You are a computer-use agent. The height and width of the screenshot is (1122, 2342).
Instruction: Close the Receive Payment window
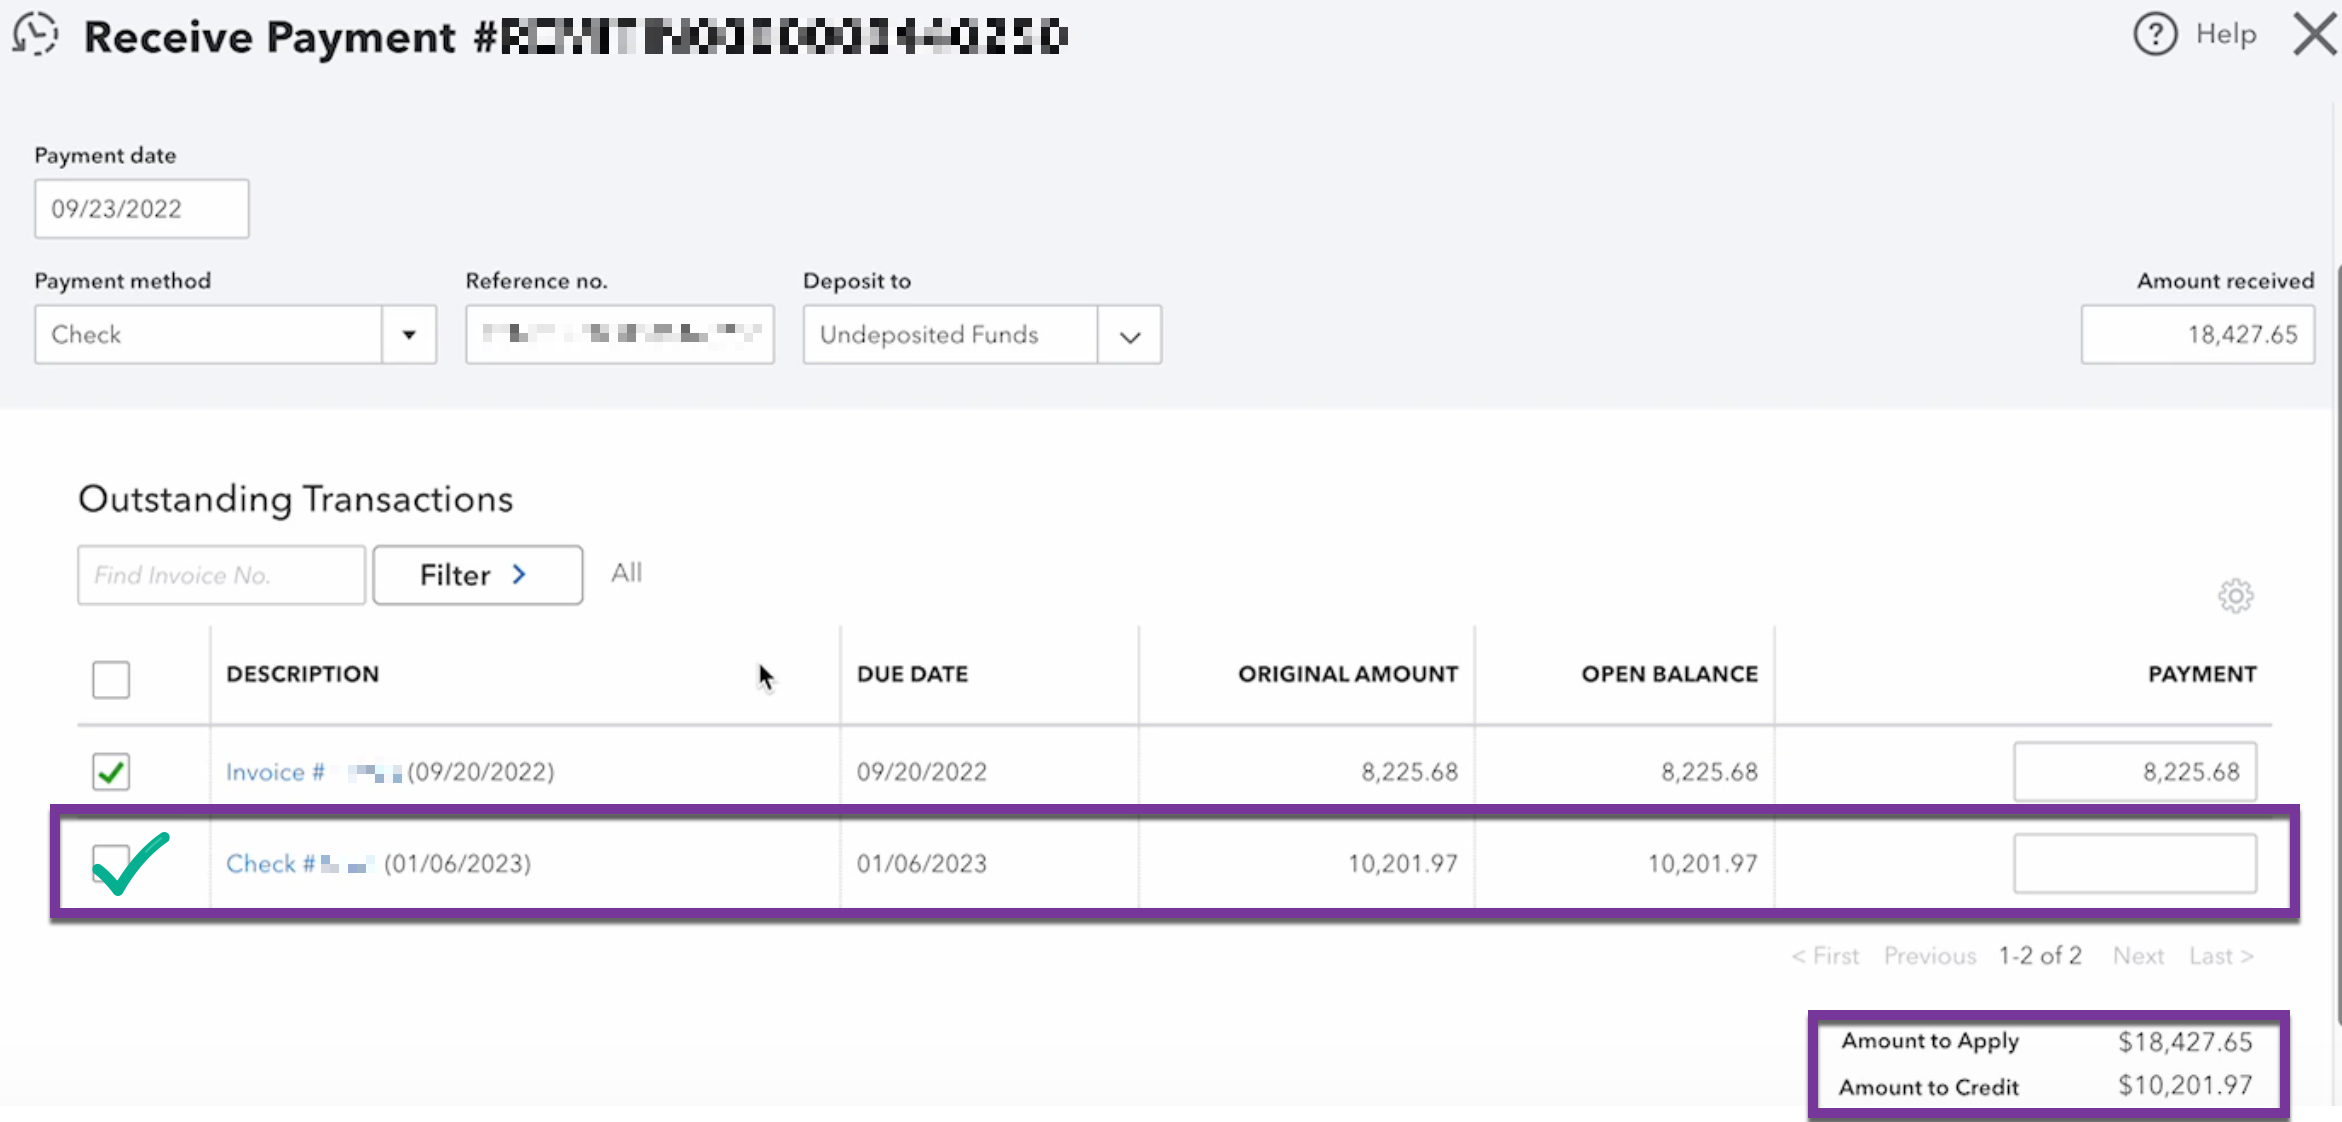click(2314, 34)
